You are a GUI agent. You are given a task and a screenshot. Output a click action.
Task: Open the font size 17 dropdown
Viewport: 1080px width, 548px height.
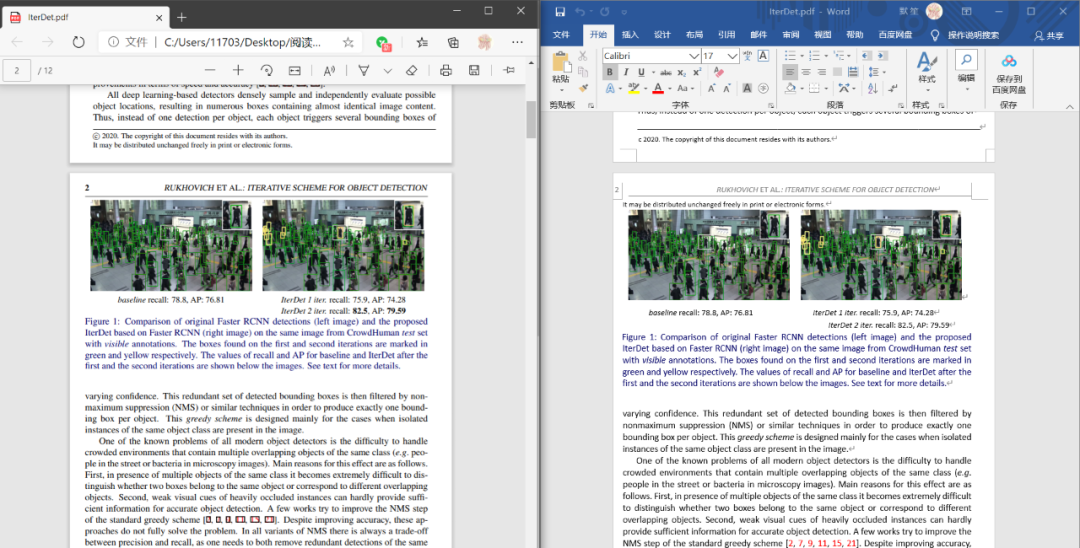tap(732, 56)
